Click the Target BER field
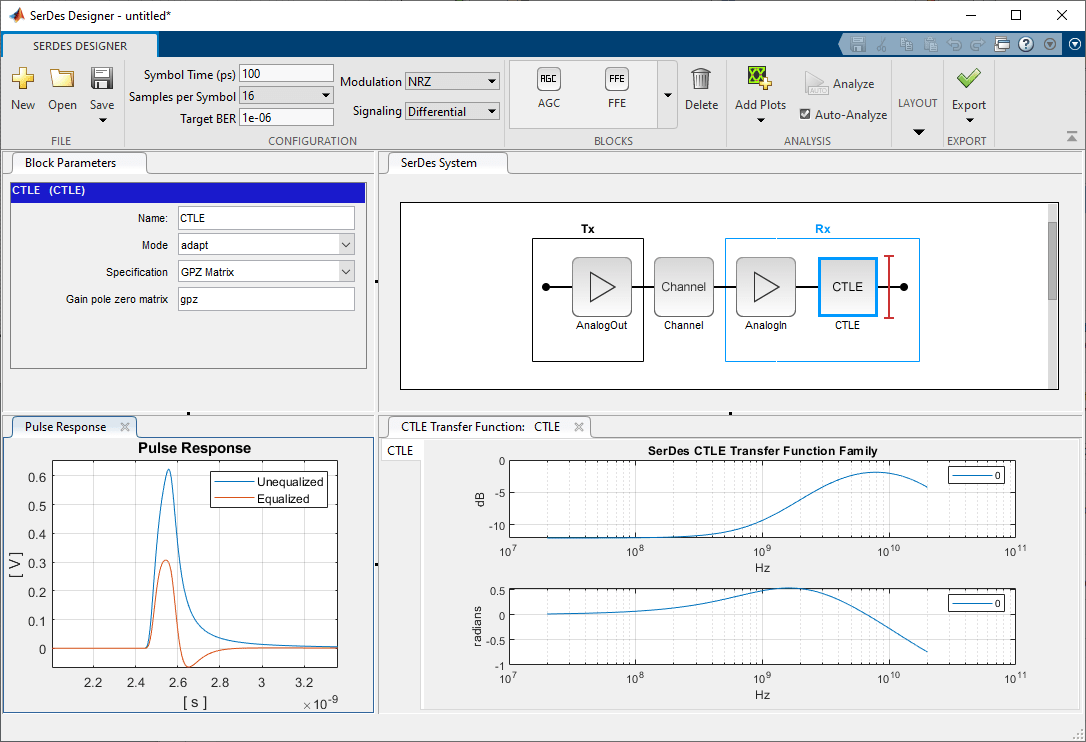The height and width of the screenshot is (742, 1086). point(286,118)
